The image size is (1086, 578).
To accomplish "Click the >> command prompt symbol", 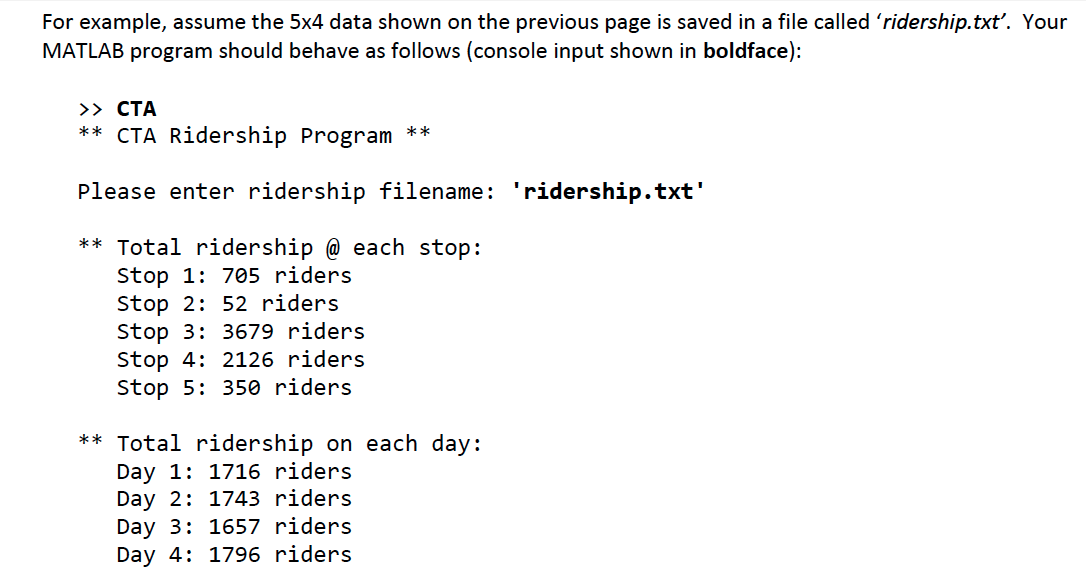I will tap(90, 109).
